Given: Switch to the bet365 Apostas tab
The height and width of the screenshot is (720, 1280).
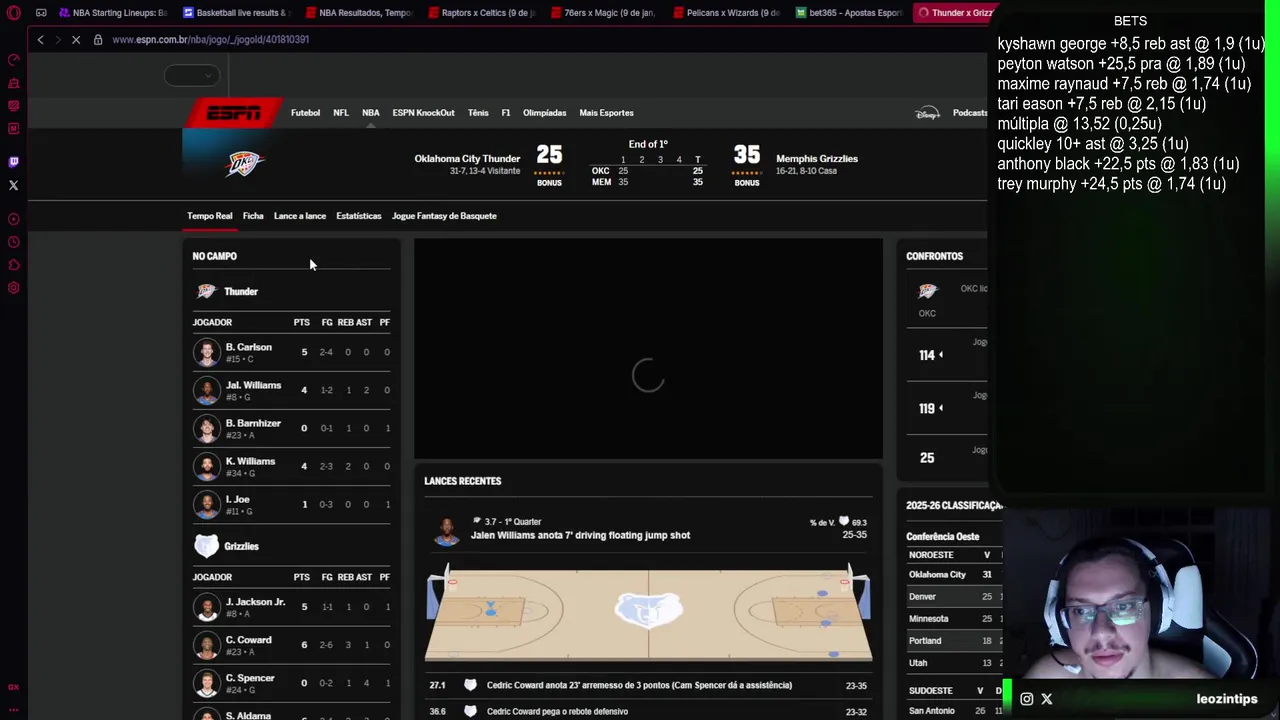Looking at the screenshot, I should click(x=850, y=13).
